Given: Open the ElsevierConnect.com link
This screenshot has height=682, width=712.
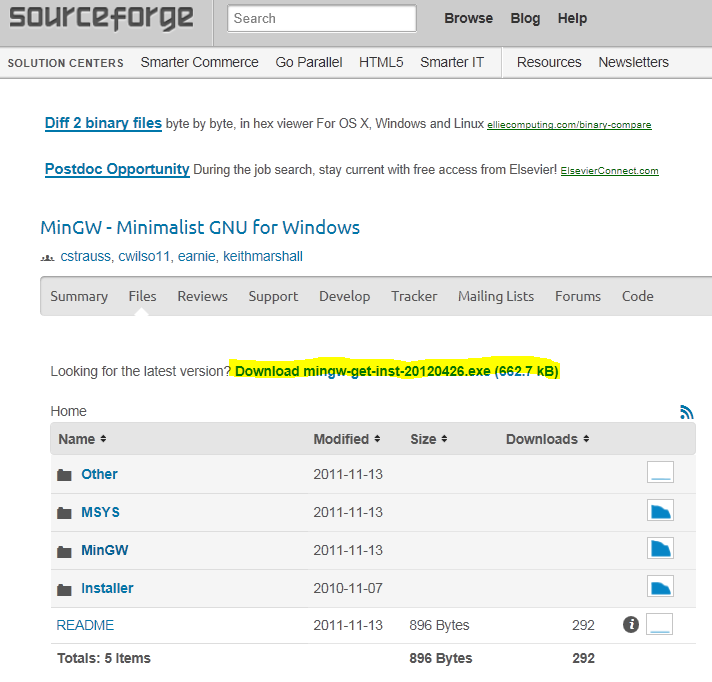Looking at the screenshot, I should [609, 171].
